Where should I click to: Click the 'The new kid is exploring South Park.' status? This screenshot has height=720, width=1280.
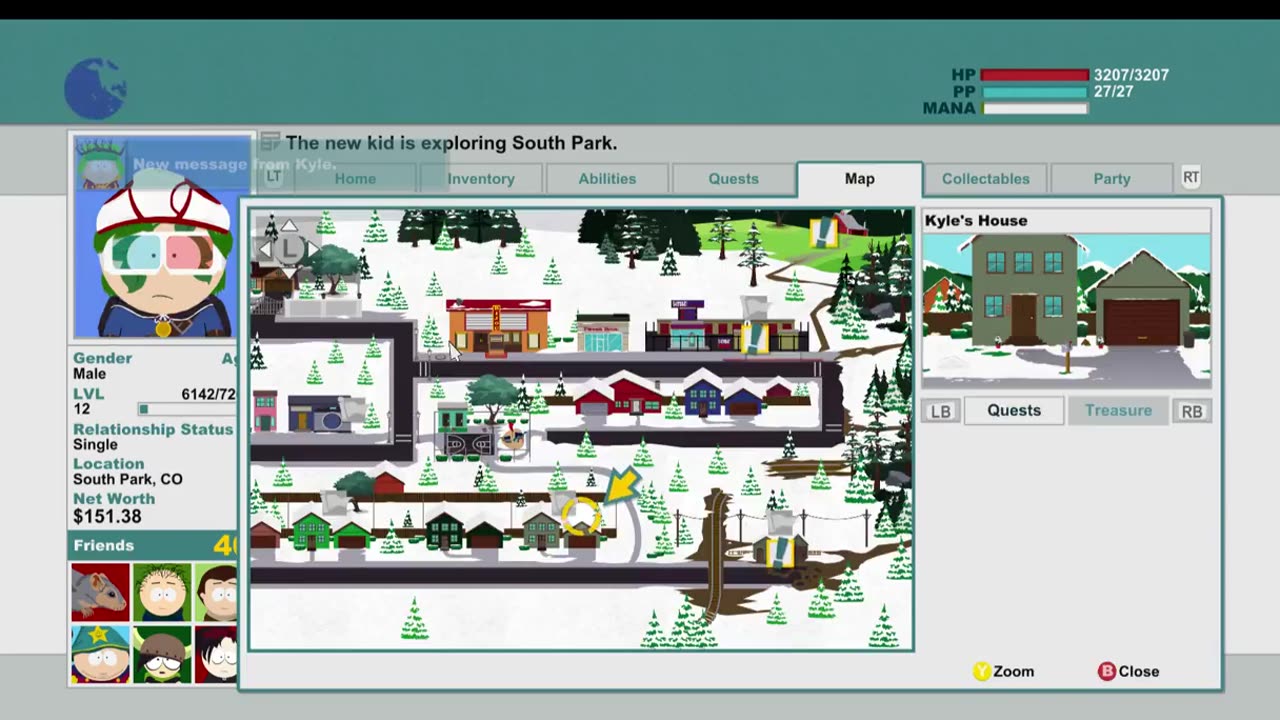pos(451,143)
